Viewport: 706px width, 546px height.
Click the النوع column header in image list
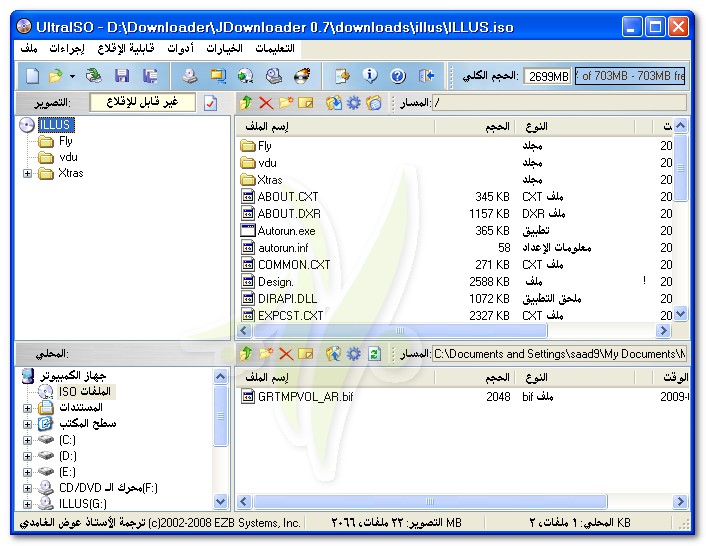pyautogui.click(x=575, y=126)
